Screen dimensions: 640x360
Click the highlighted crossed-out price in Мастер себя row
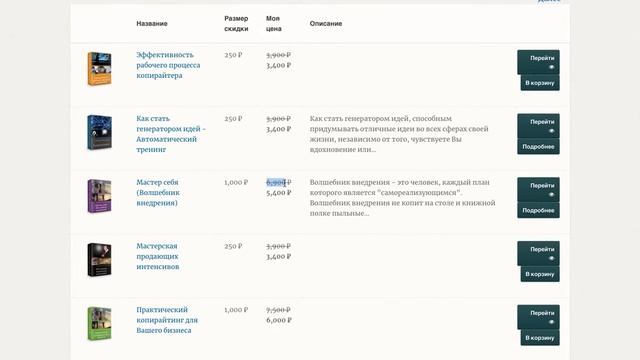pyautogui.click(x=278, y=182)
